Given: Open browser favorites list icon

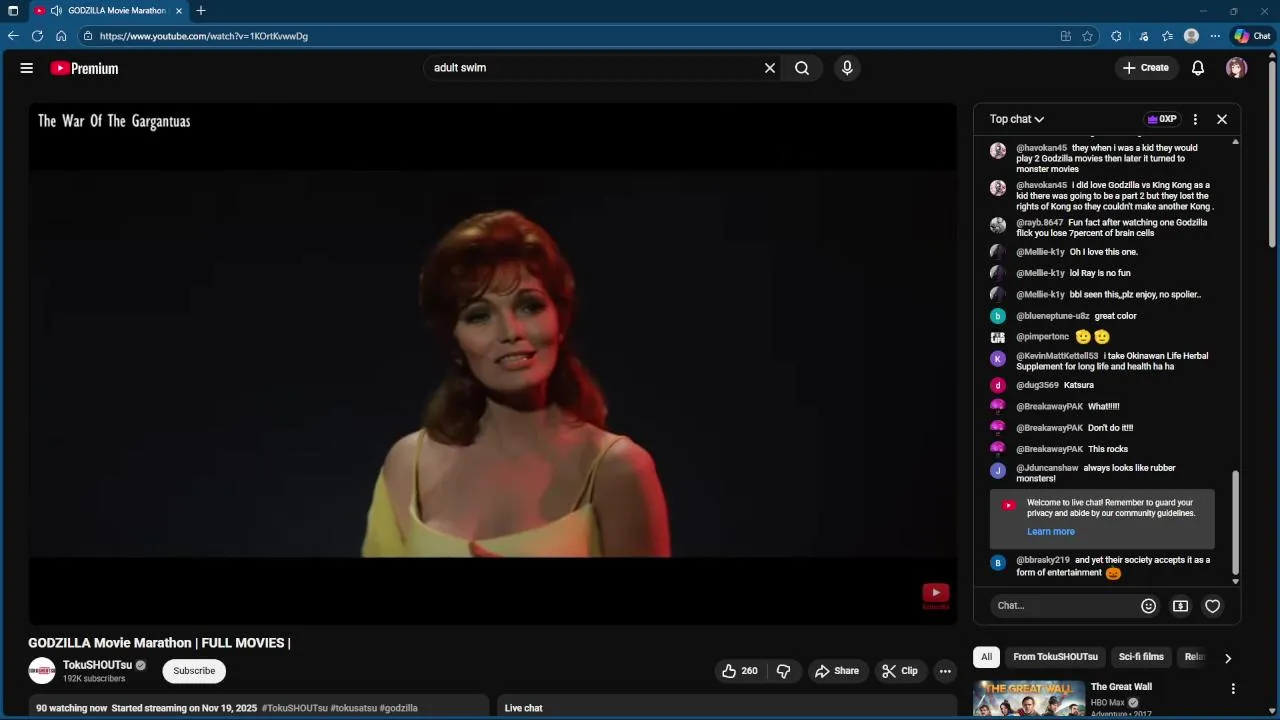Looking at the screenshot, I should [x=1167, y=36].
